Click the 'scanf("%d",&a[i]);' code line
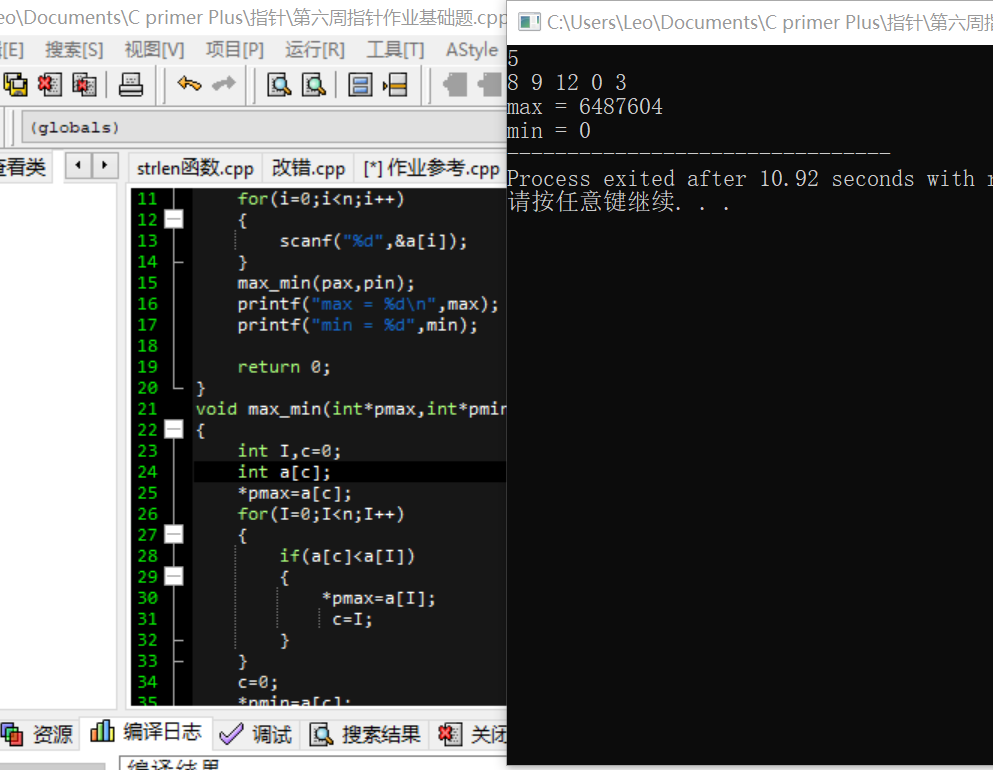 pos(373,241)
